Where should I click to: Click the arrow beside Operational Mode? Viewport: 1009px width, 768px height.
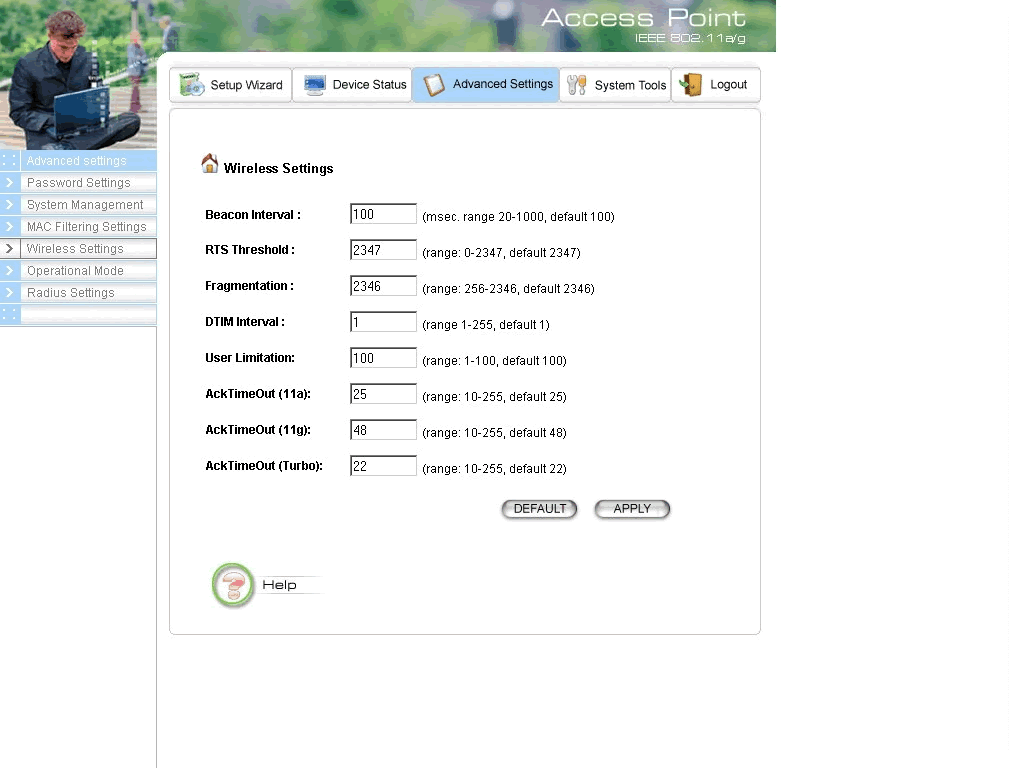(10, 270)
